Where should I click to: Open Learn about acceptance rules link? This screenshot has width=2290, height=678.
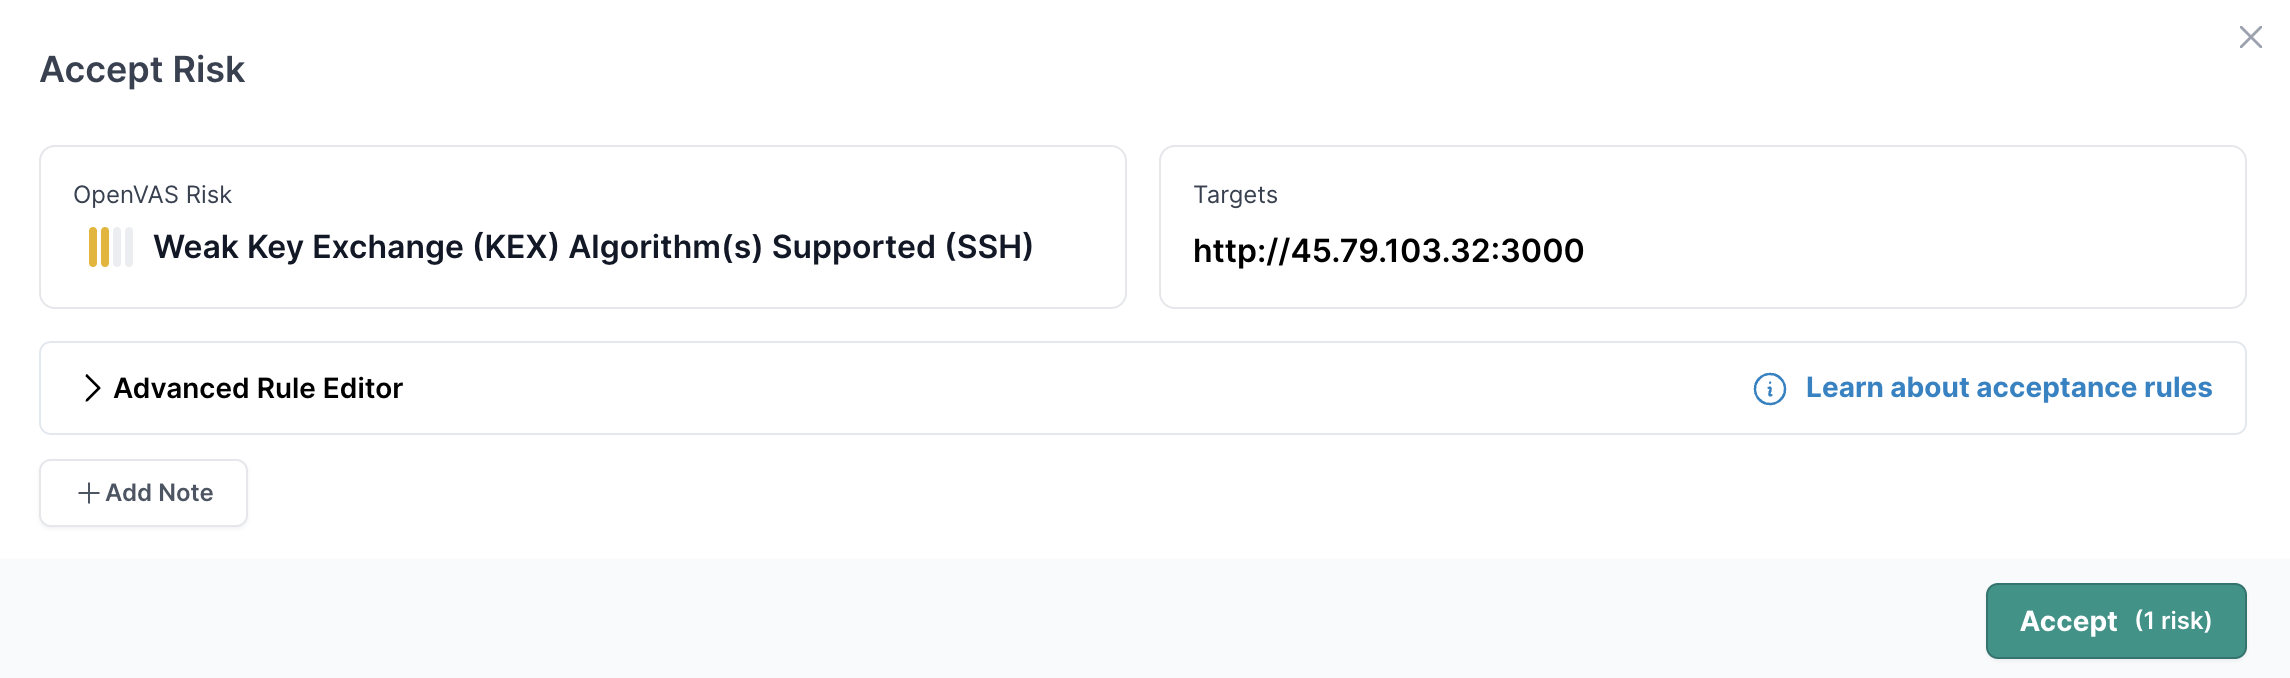pyautogui.click(x=2008, y=388)
